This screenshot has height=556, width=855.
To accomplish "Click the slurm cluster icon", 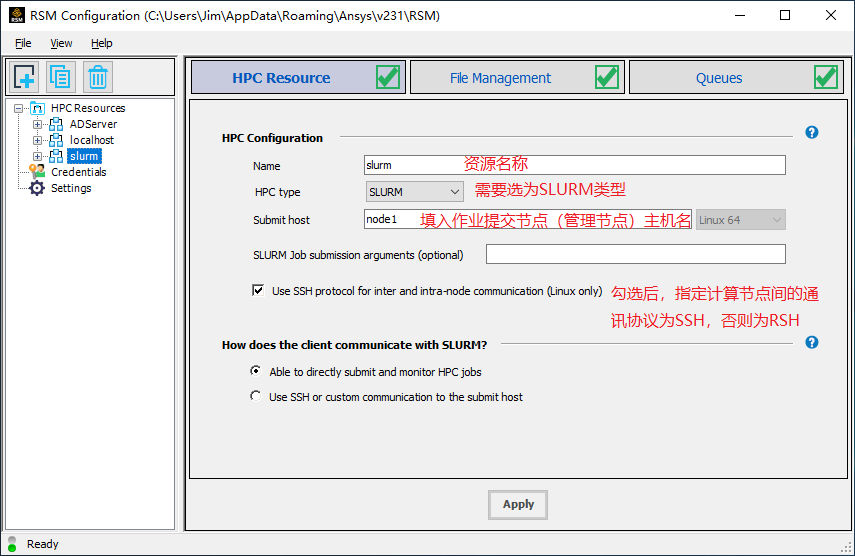I will (56, 156).
